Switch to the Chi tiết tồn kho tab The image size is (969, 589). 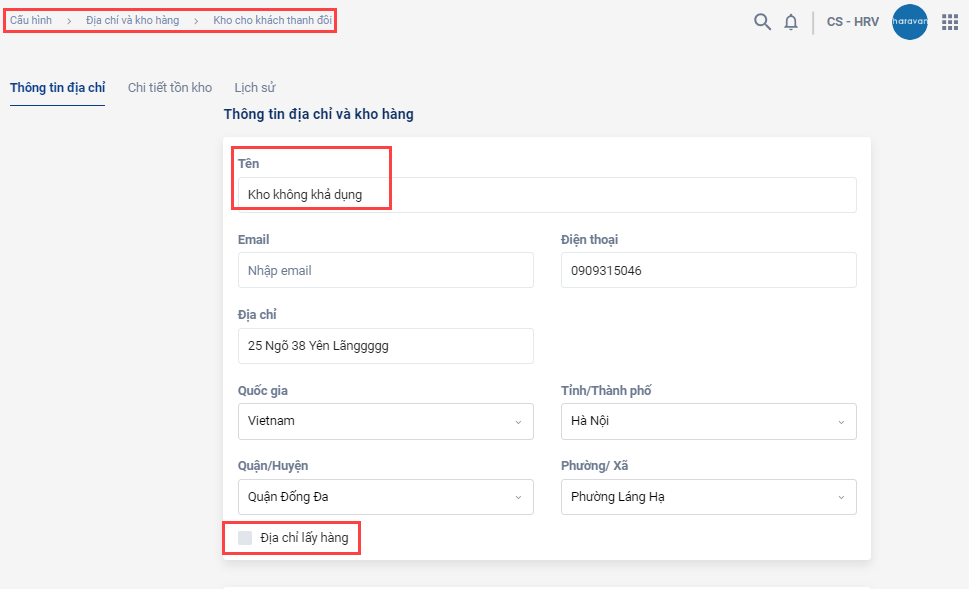coord(170,88)
